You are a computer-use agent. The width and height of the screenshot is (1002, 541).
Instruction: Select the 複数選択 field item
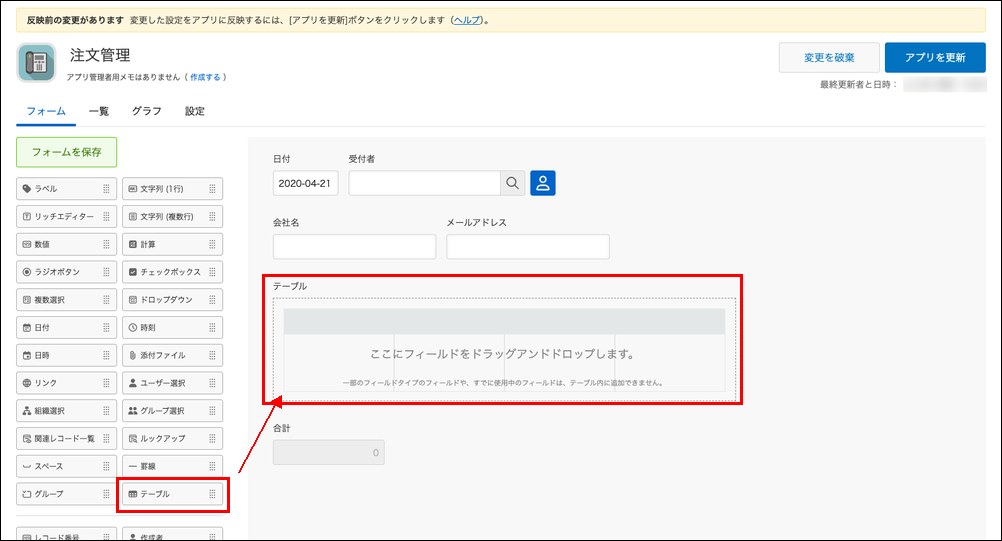pos(66,300)
